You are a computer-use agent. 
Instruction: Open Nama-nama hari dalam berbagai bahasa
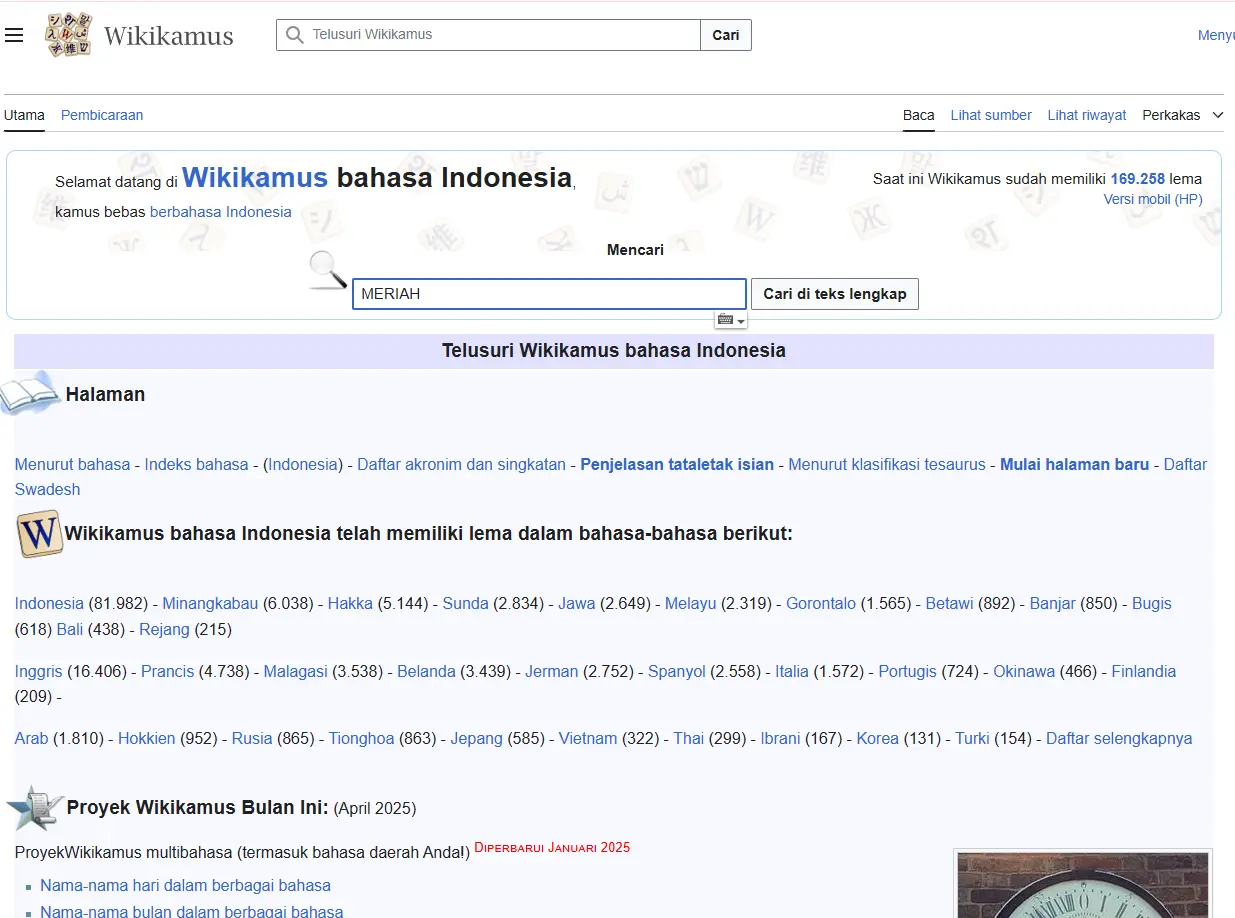[185, 885]
